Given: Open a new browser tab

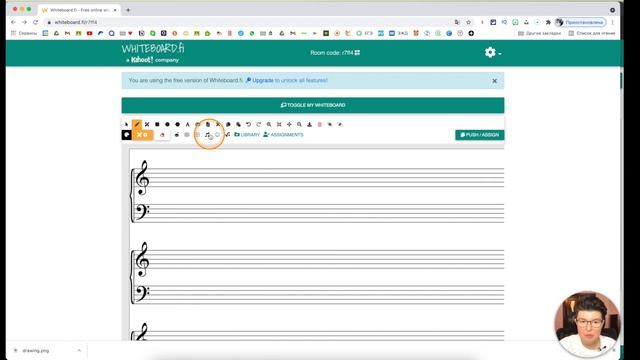Looking at the screenshot, I should pos(128,10).
